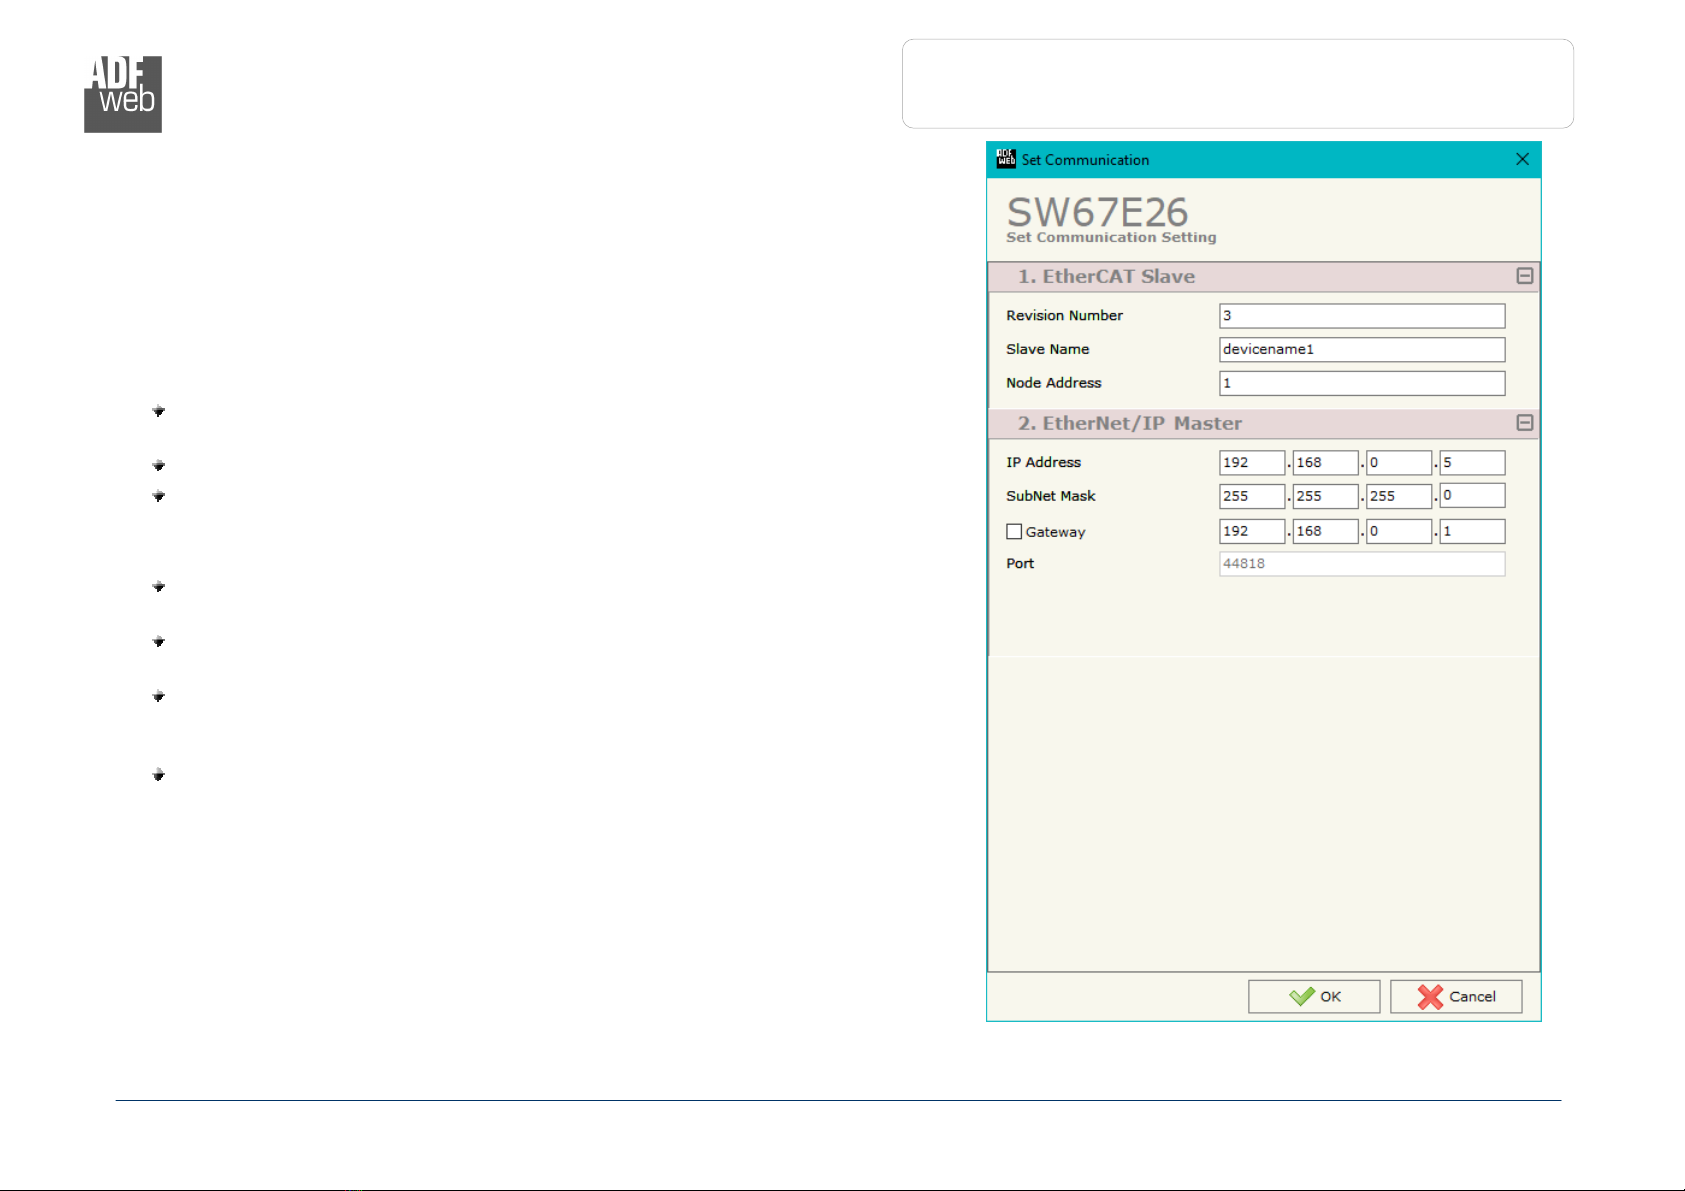This screenshot has width=1685, height=1191.
Task: Enable the Gateway checkbox
Action: click(1014, 532)
